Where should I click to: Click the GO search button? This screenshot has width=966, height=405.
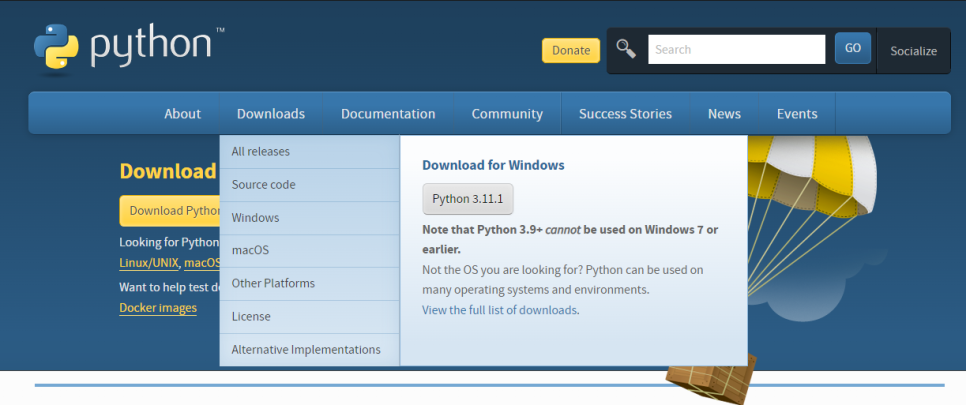point(853,48)
